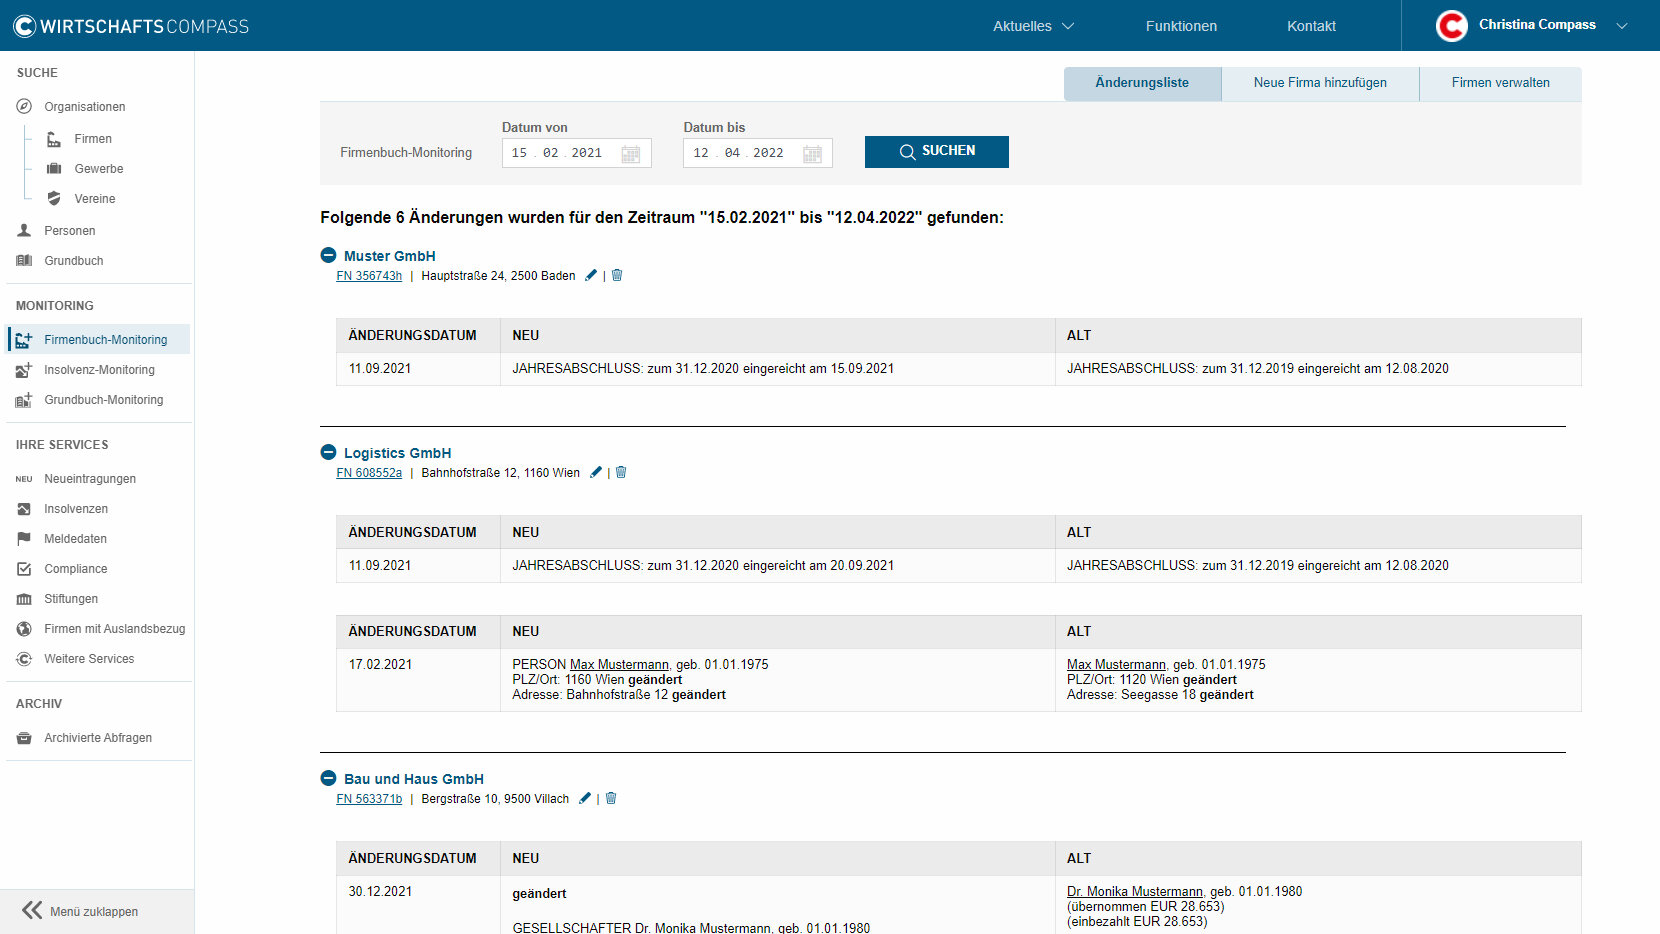Select Vereine in the sidebar

coord(95,199)
